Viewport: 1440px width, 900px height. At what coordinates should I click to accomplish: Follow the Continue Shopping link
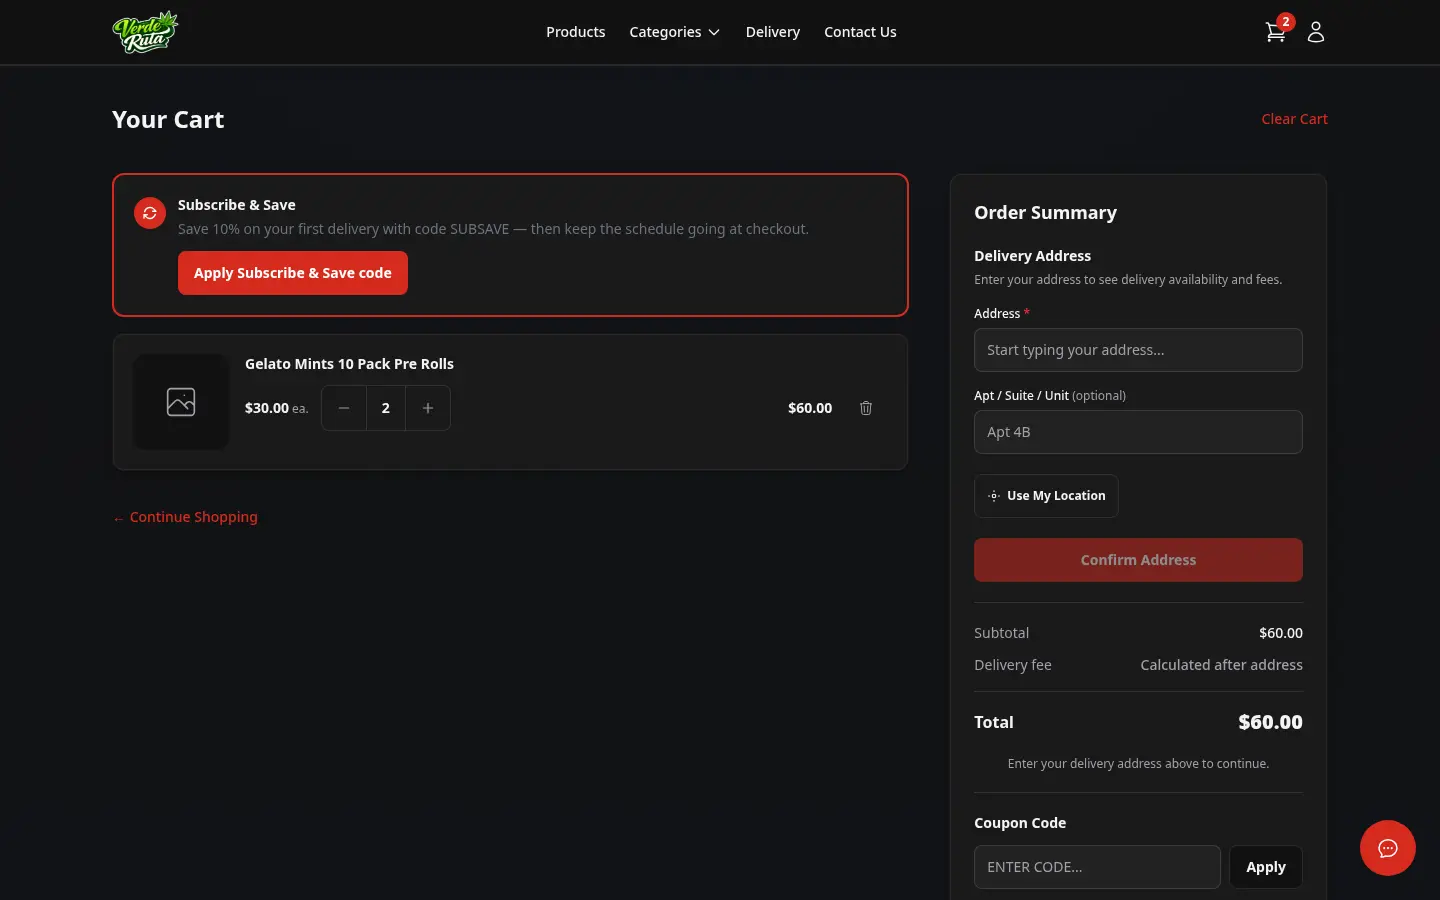click(x=185, y=517)
